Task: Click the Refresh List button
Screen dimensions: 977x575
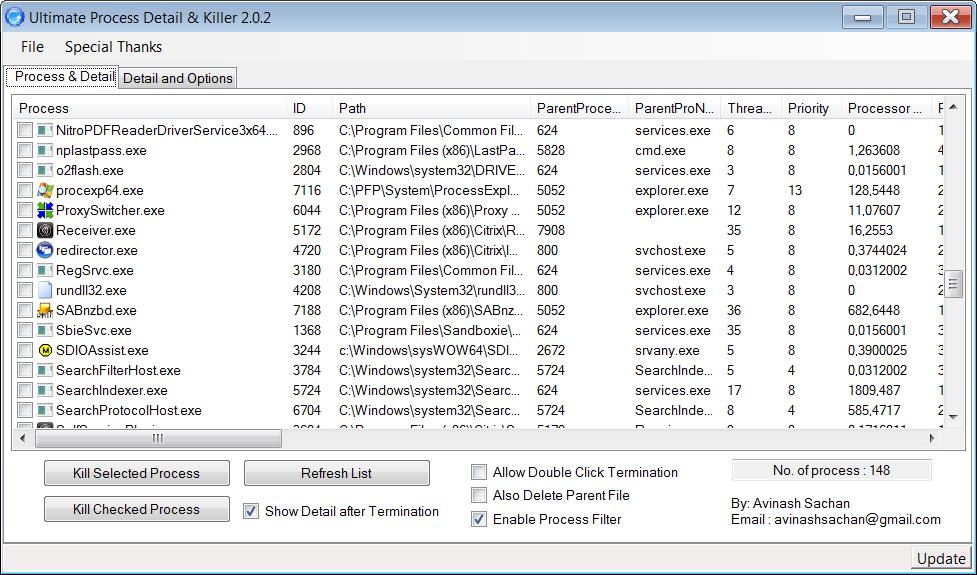Action: 336,473
